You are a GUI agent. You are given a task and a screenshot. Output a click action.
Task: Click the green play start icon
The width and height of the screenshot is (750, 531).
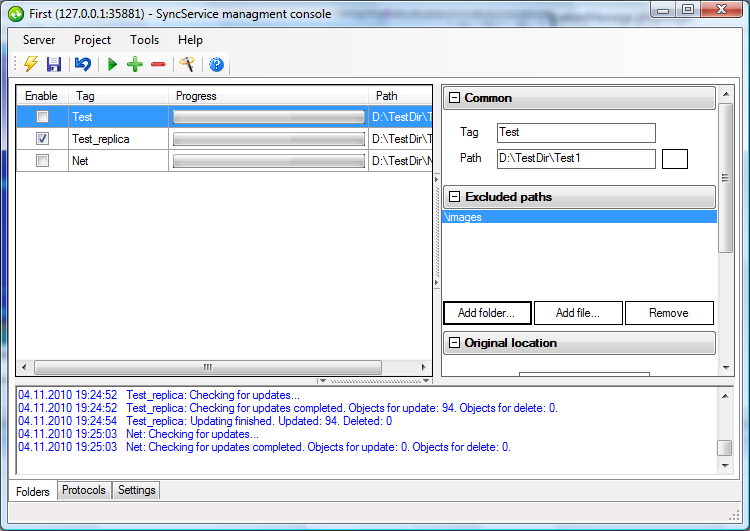(x=113, y=64)
